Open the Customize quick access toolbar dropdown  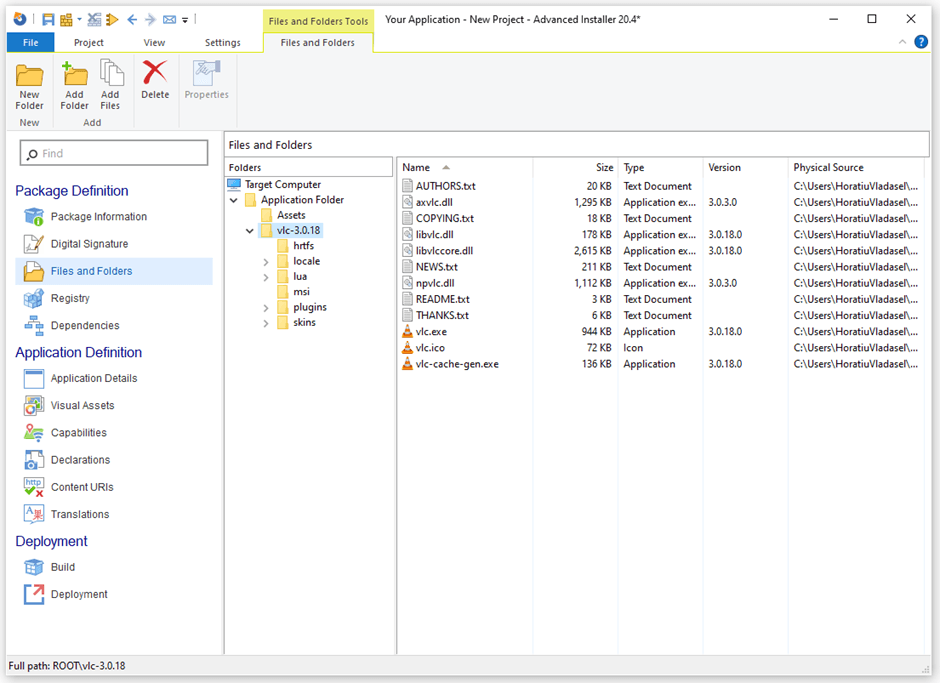[x=185, y=20]
